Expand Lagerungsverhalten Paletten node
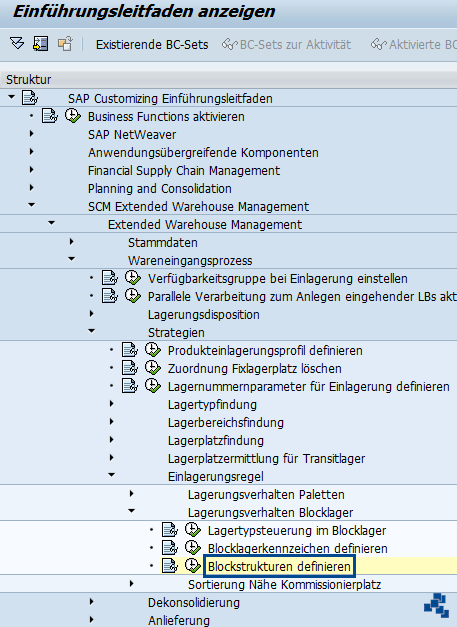The width and height of the screenshot is (457, 627). (x=132, y=493)
